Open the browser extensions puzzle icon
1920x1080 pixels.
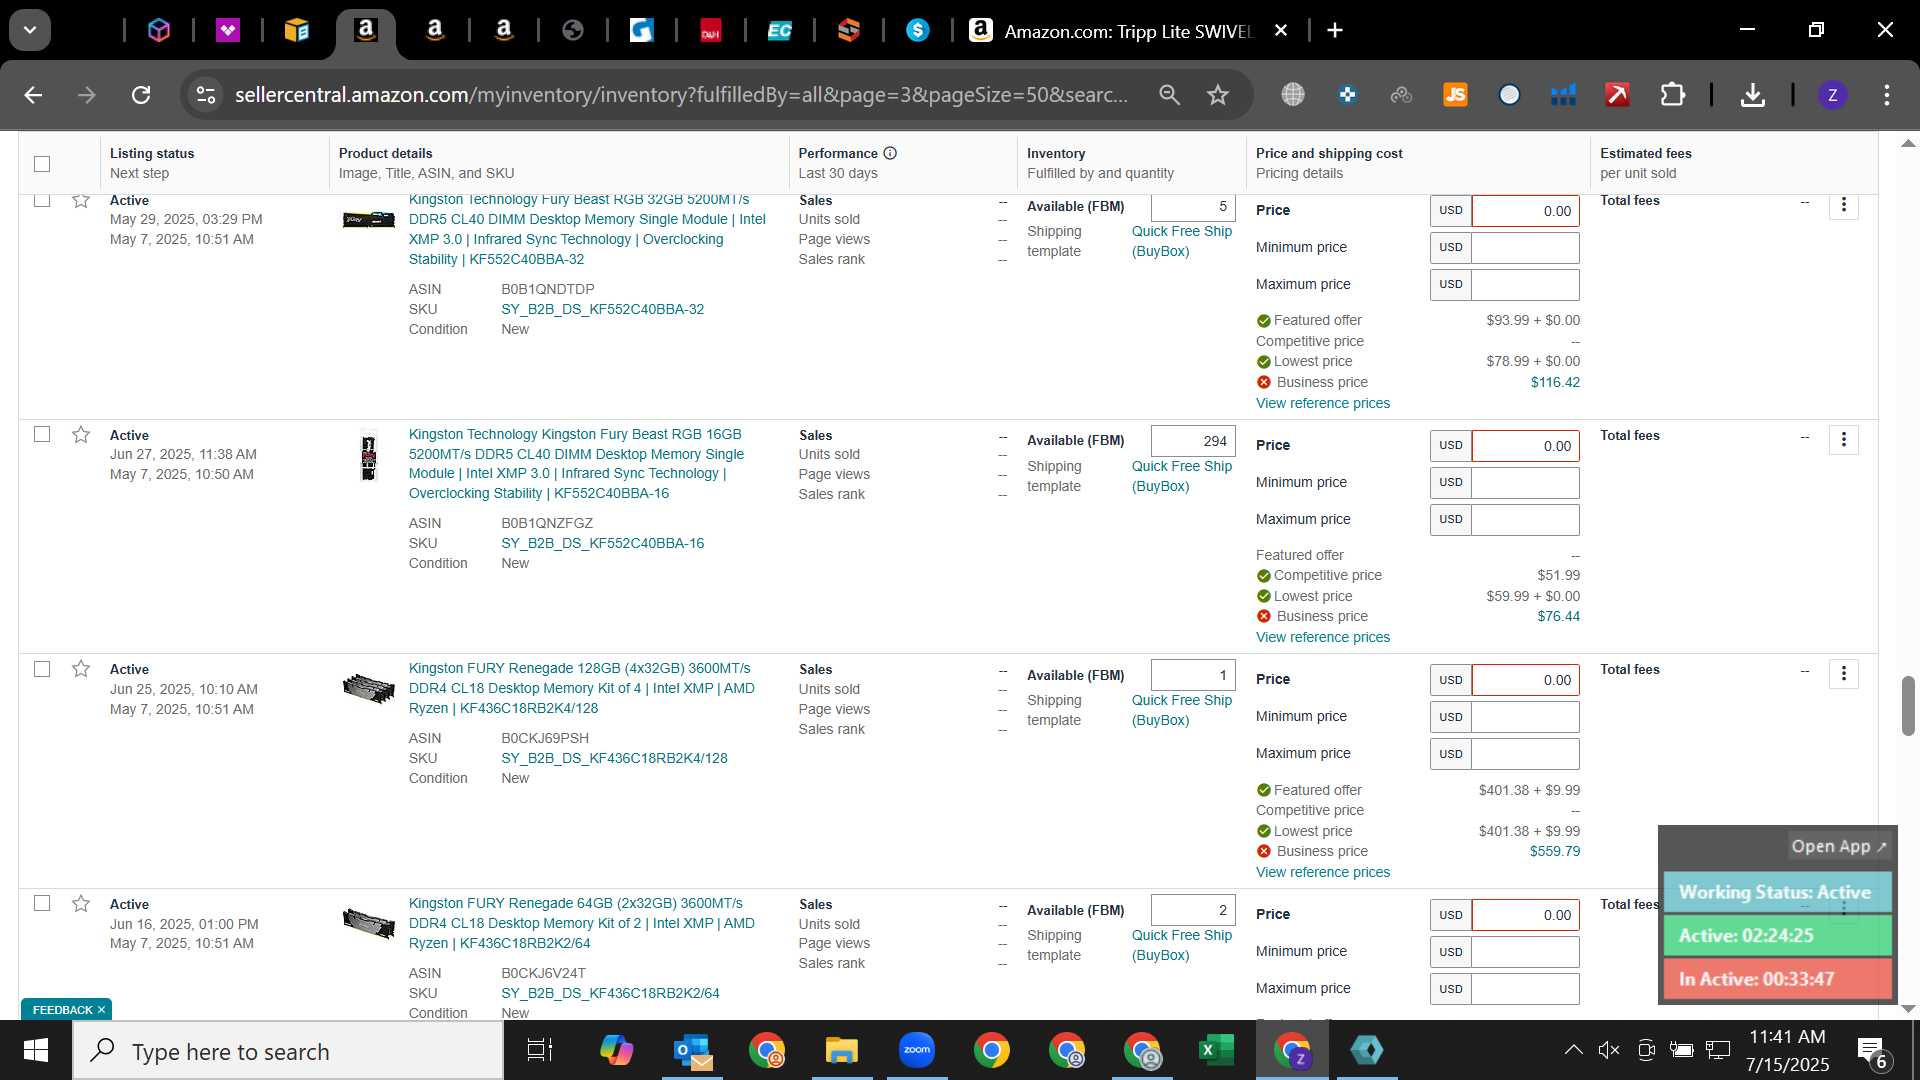tap(1672, 95)
